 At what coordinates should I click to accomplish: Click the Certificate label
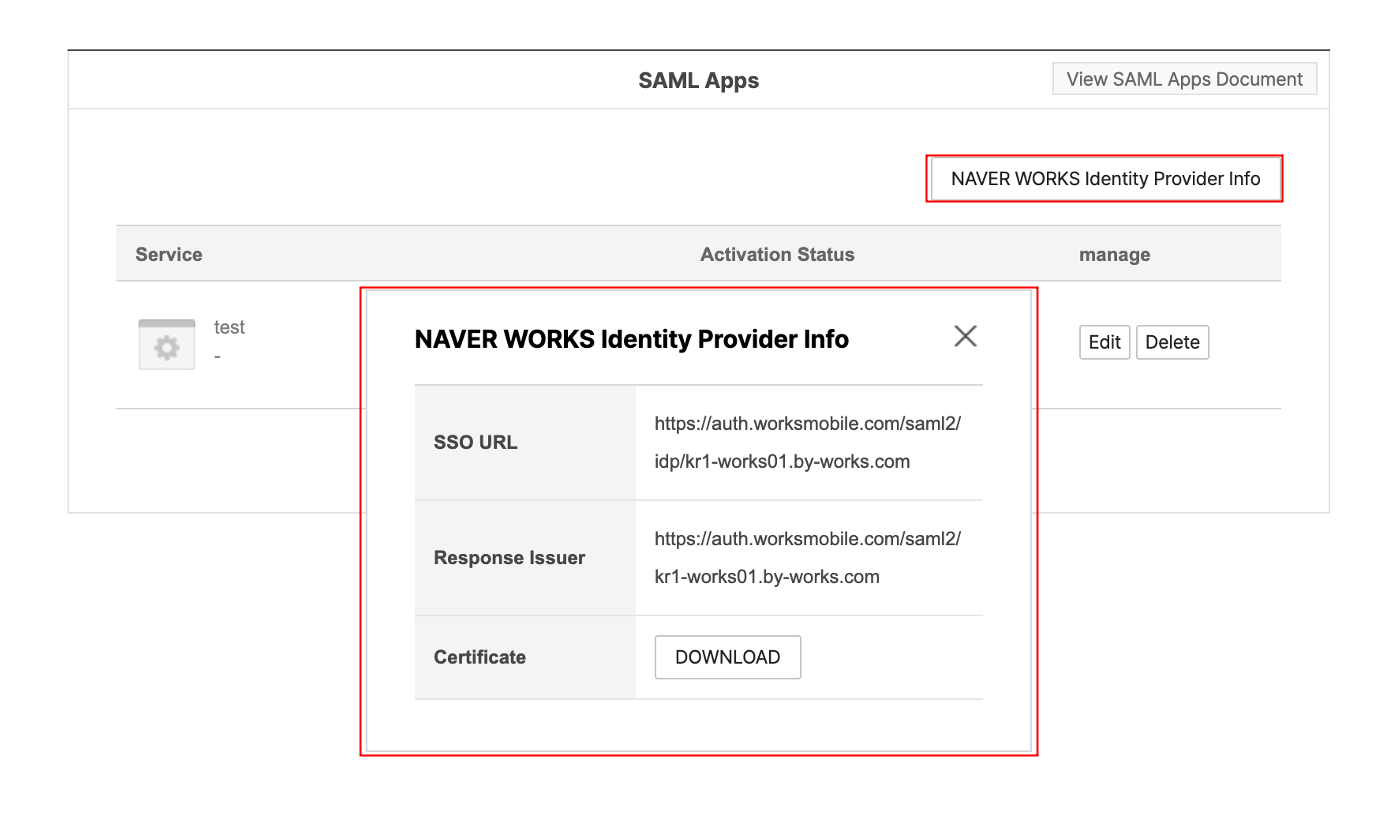coord(480,657)
